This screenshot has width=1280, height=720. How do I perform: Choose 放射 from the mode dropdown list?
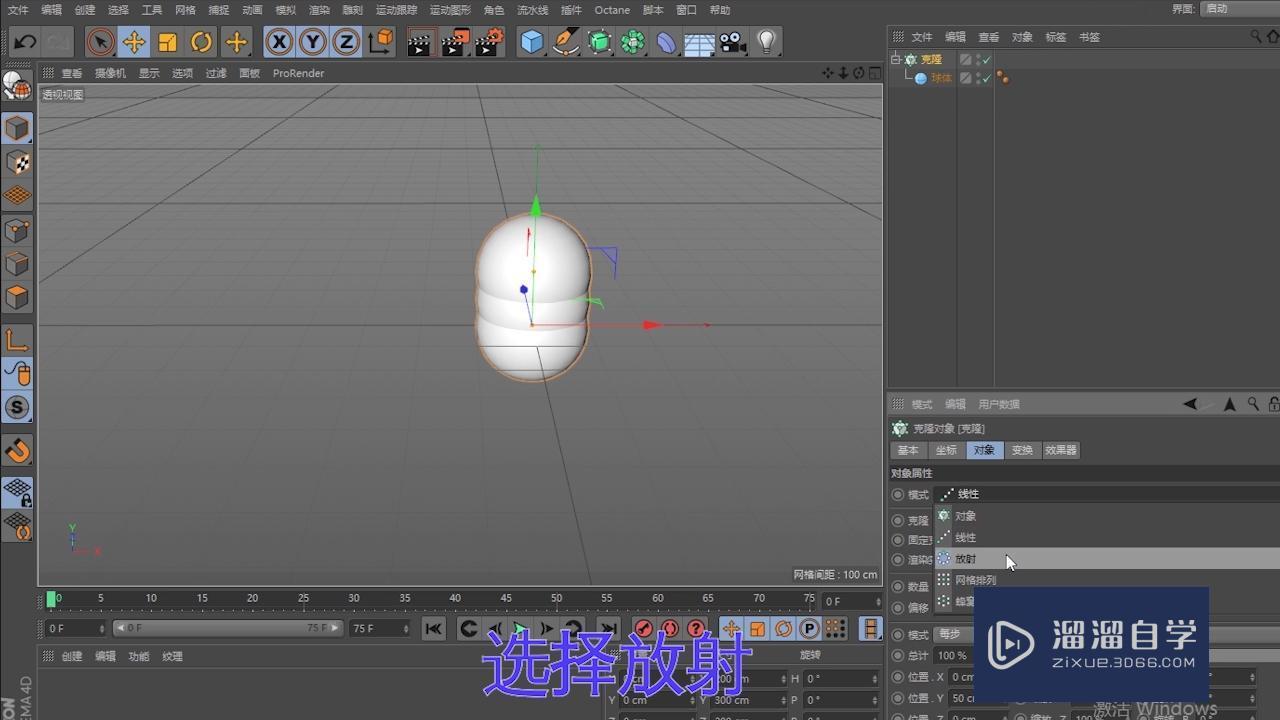965,559
